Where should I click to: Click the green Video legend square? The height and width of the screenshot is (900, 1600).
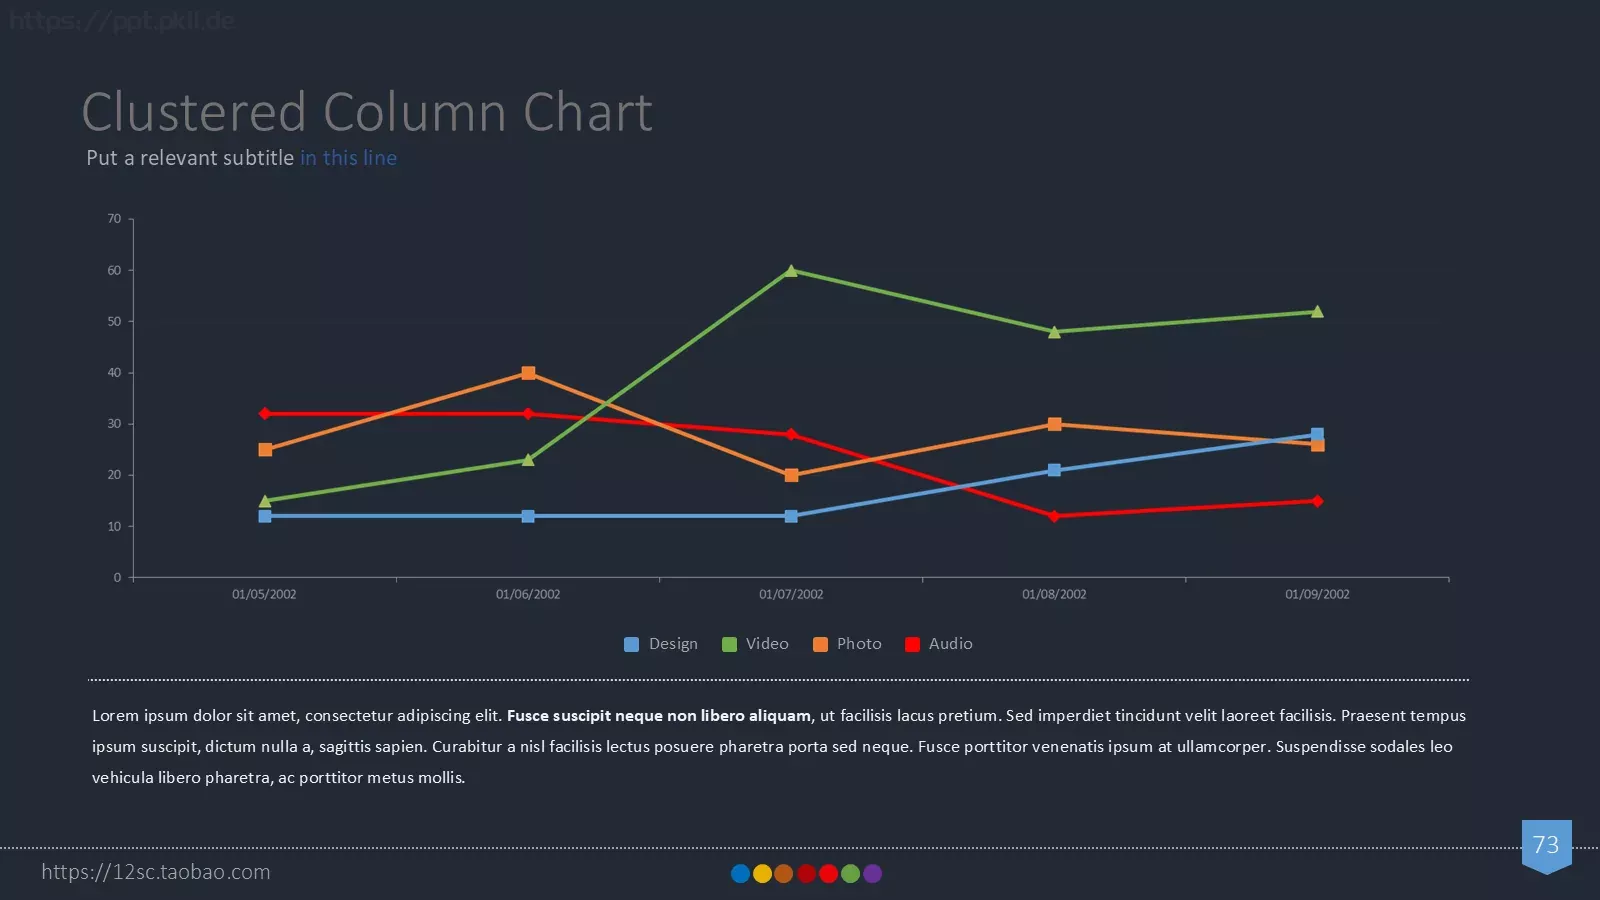729,645
